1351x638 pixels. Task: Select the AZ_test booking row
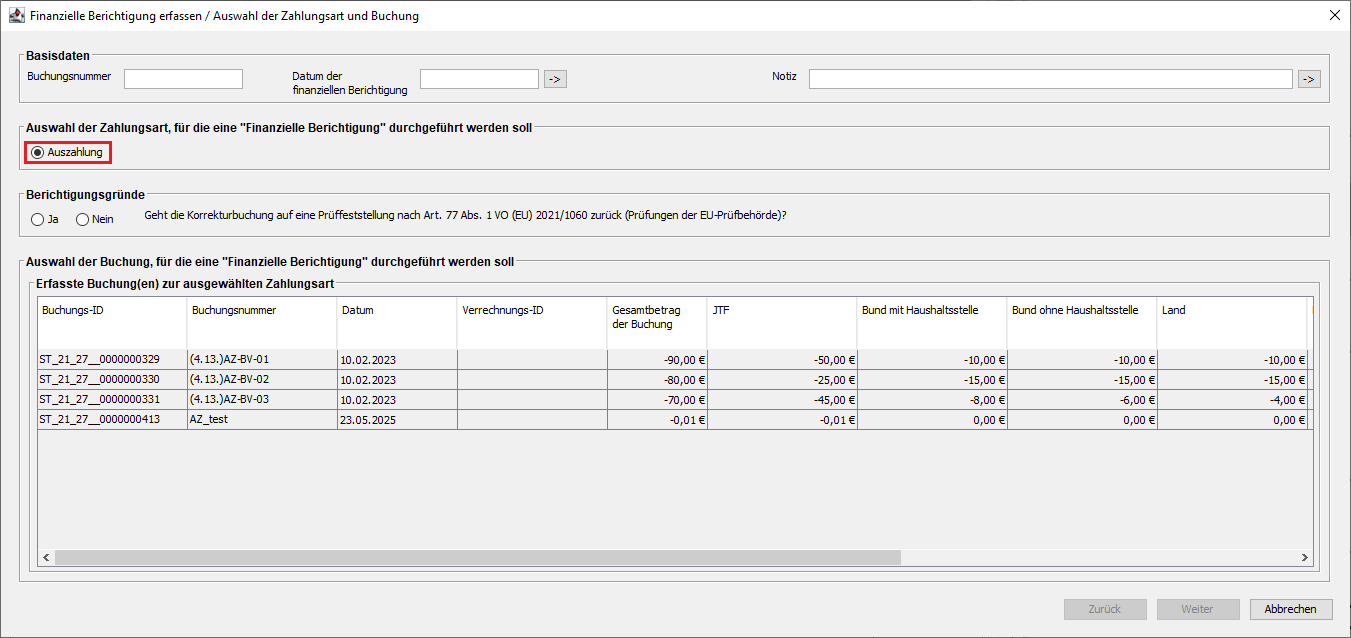pyautogui.click(x=262, y=420)
